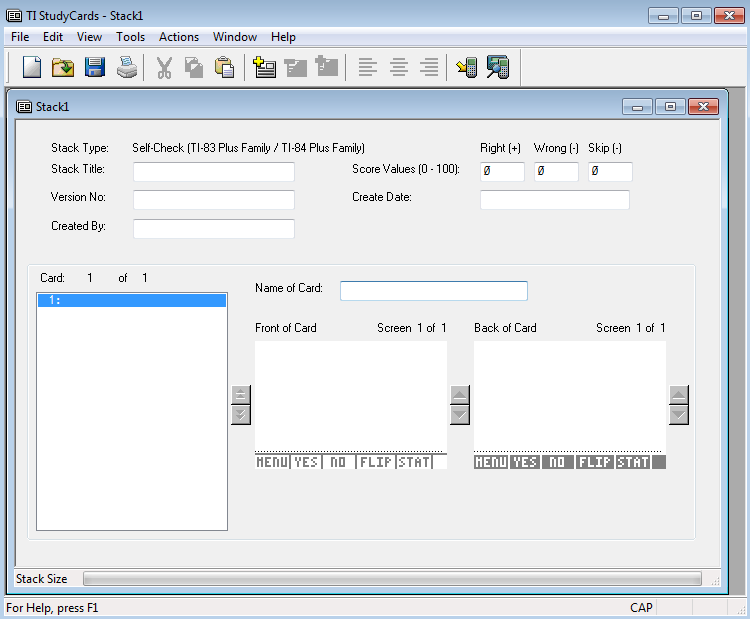Open the Help menu
Viewport: 750px width, 619px height.
tap(283, 37)
